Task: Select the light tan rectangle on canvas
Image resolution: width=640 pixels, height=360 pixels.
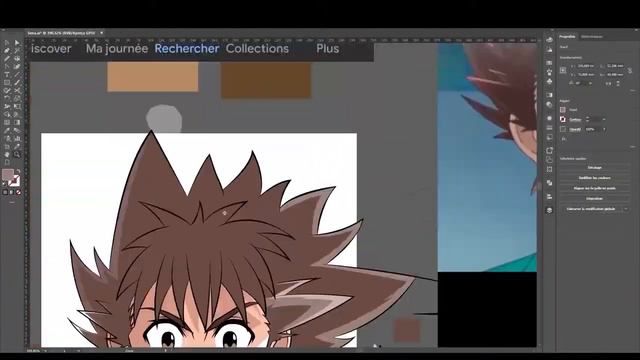Action: tap(153, 77)
